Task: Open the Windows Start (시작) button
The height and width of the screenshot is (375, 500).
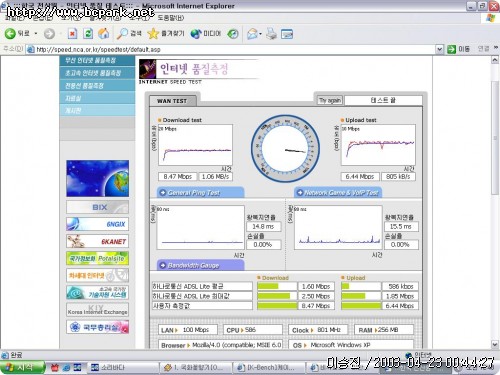Action: click(x=22, y=367)
